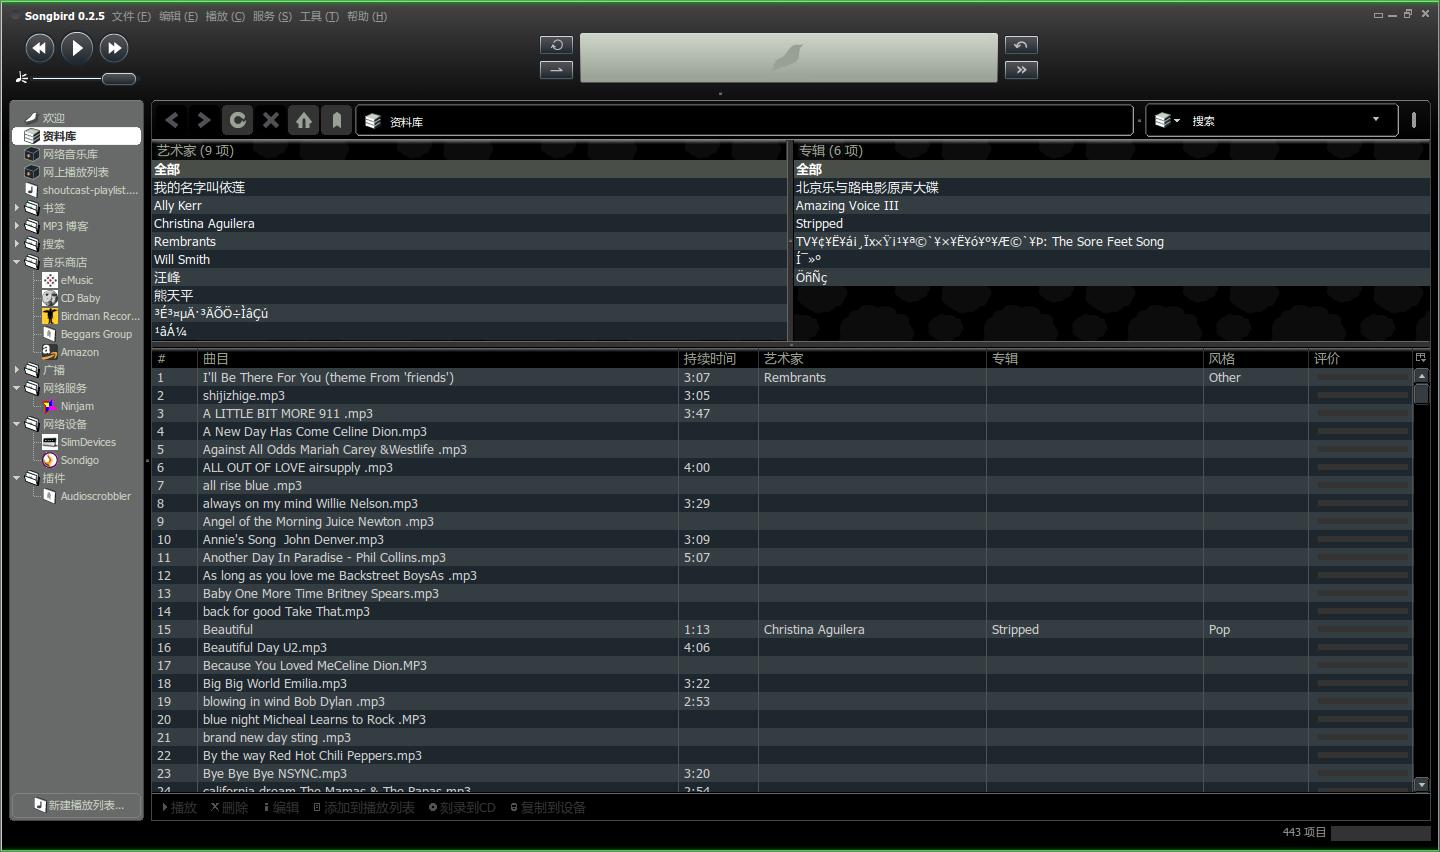Click the play button
The image size is (1440, 852).
click(77, 47)
